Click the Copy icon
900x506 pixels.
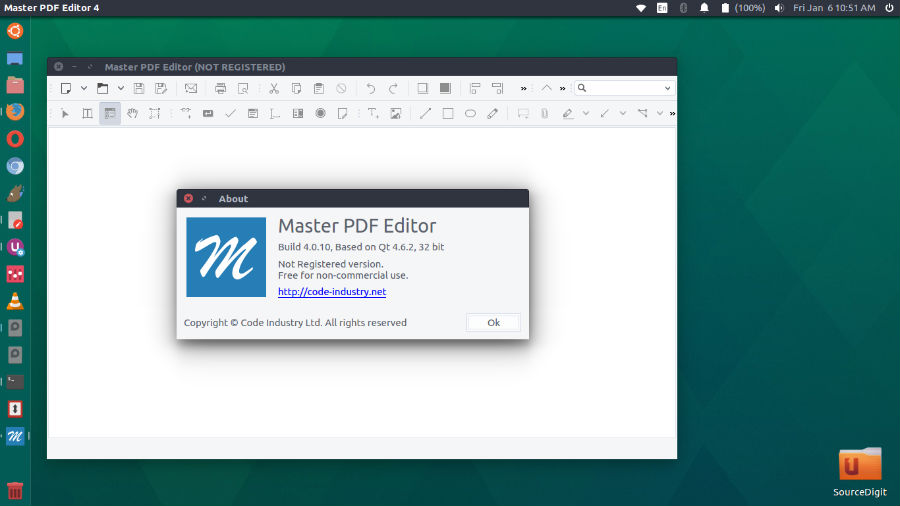point(296,88)
